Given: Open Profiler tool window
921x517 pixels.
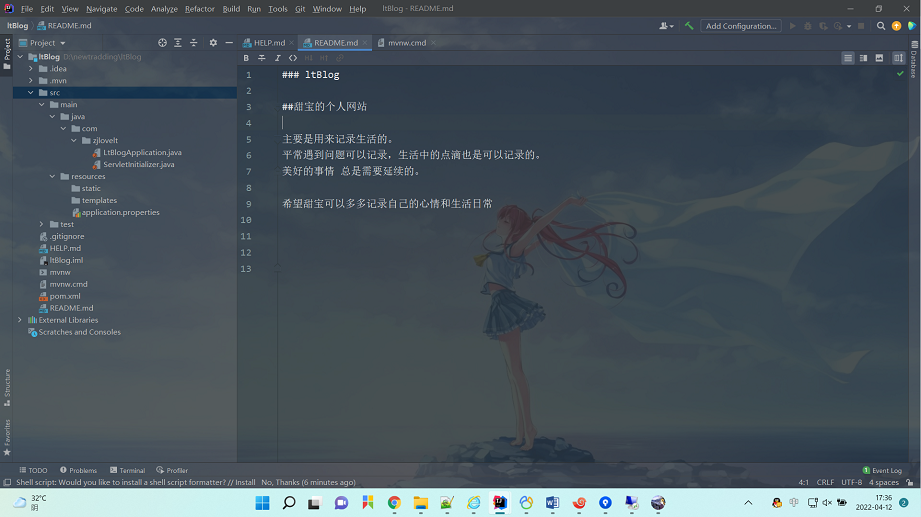Looking at the screenshot, I should pos(172,470).
